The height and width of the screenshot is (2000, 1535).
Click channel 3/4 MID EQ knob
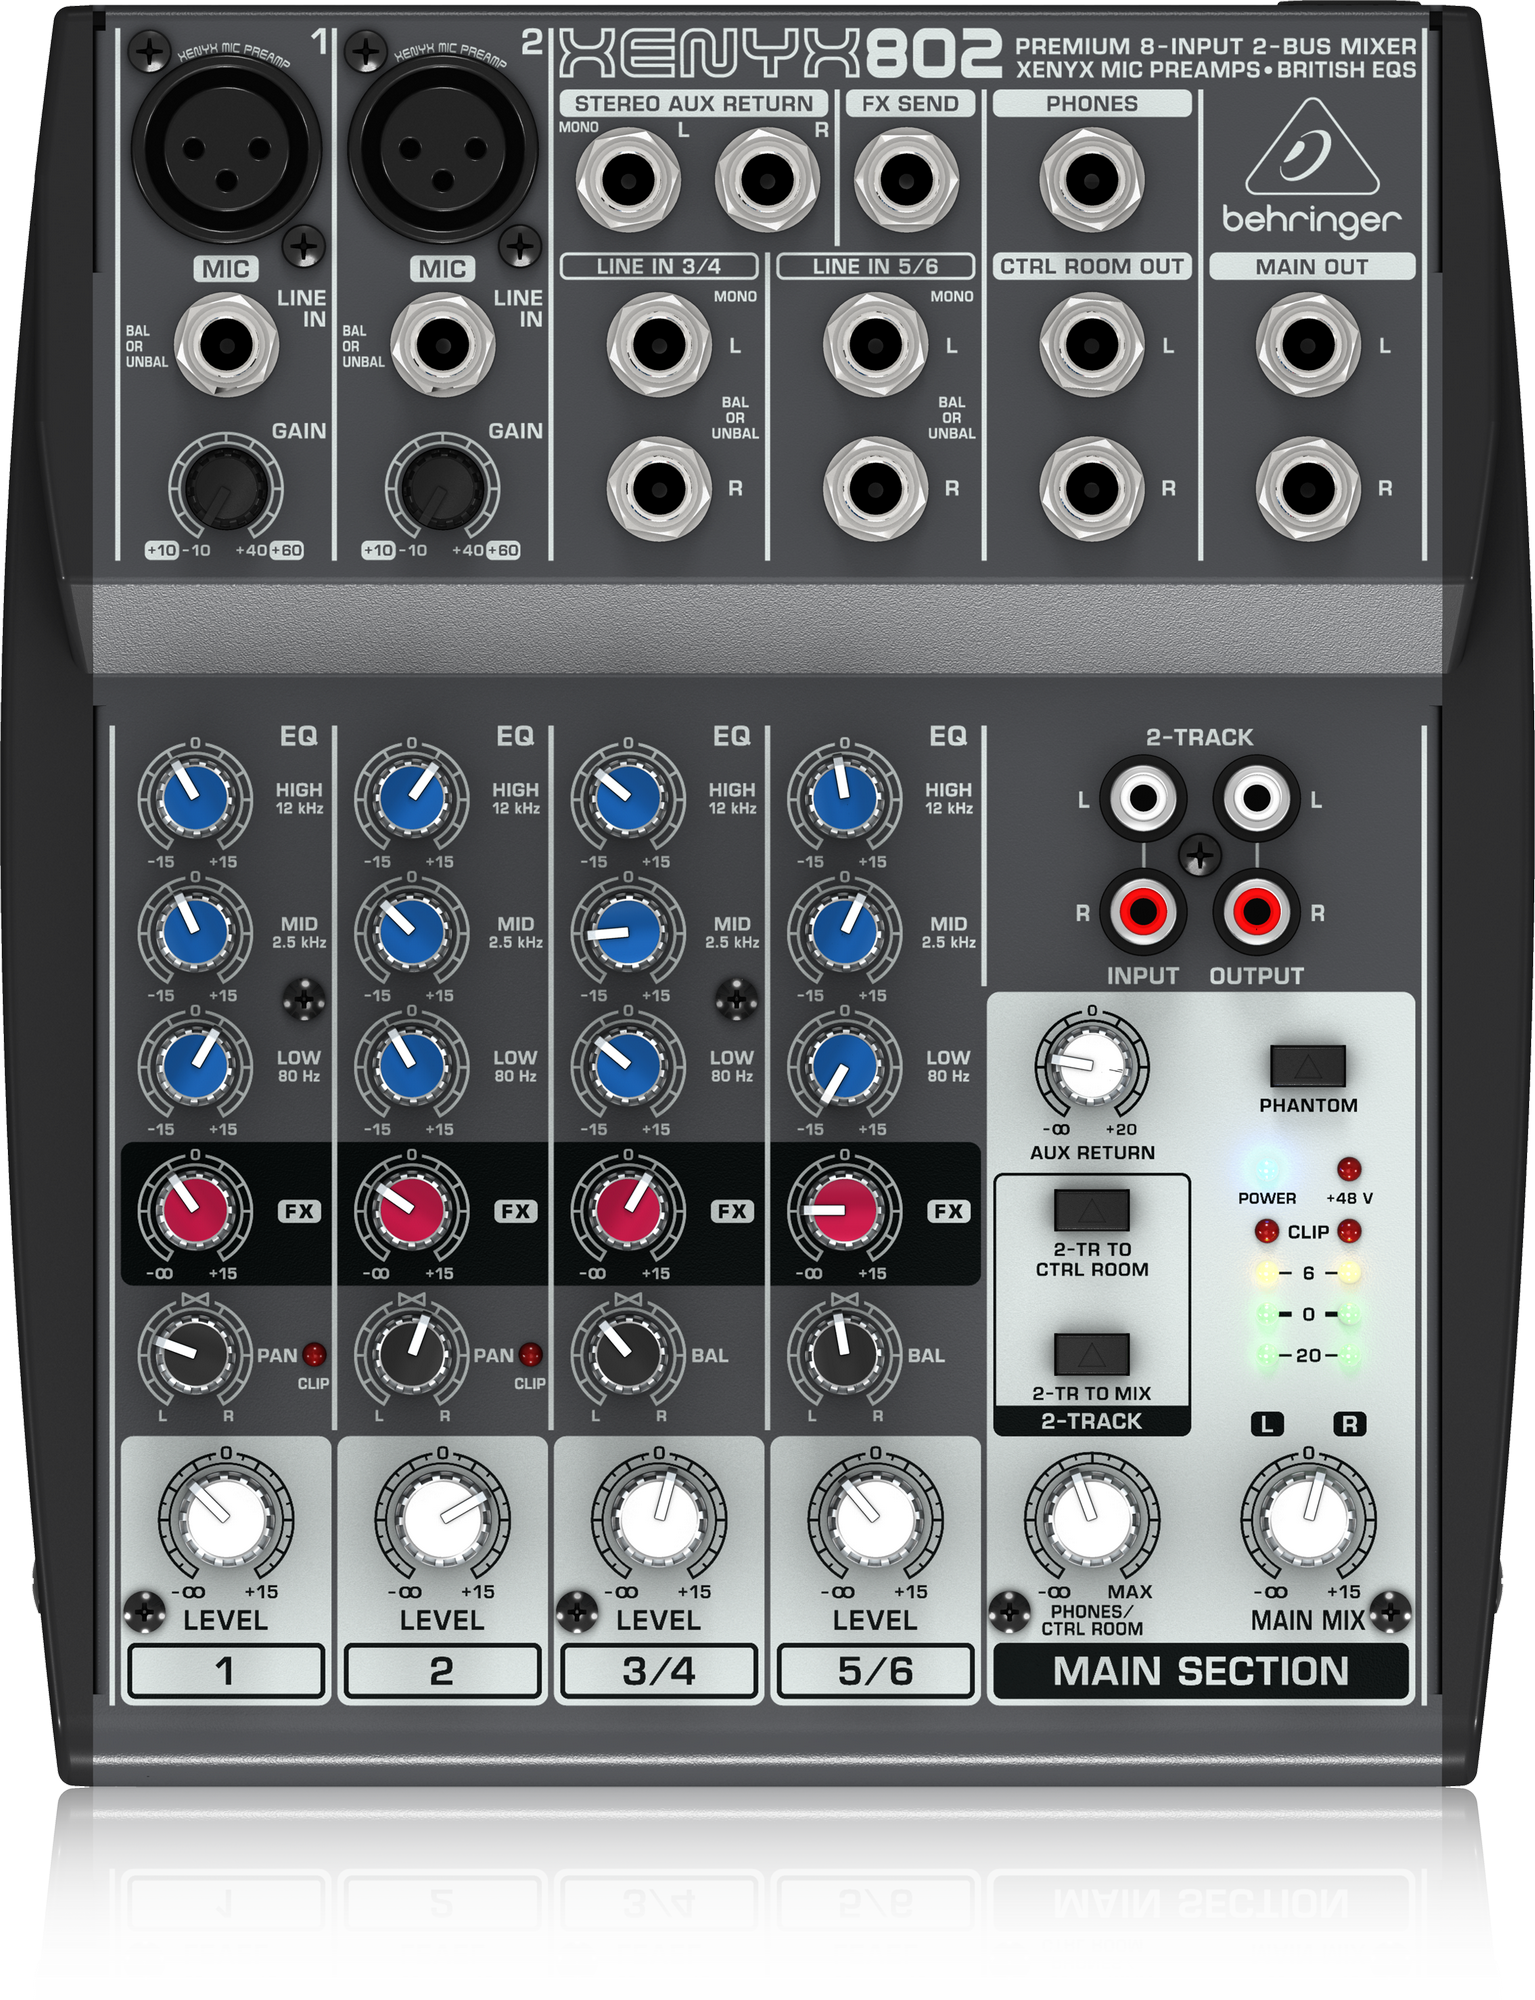(x=628, y=931)
